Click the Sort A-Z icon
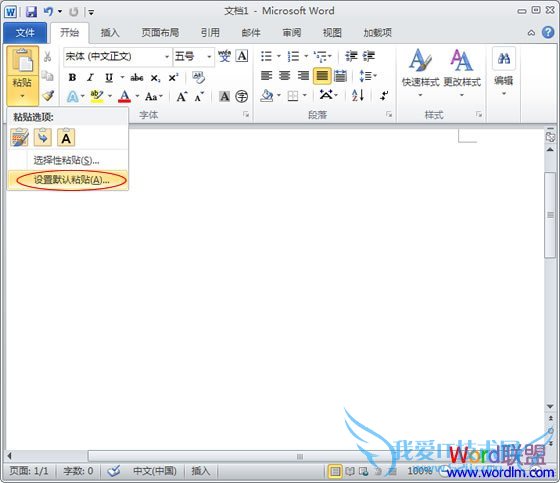This screenshot has width=560, height=483. coord(358,95)
